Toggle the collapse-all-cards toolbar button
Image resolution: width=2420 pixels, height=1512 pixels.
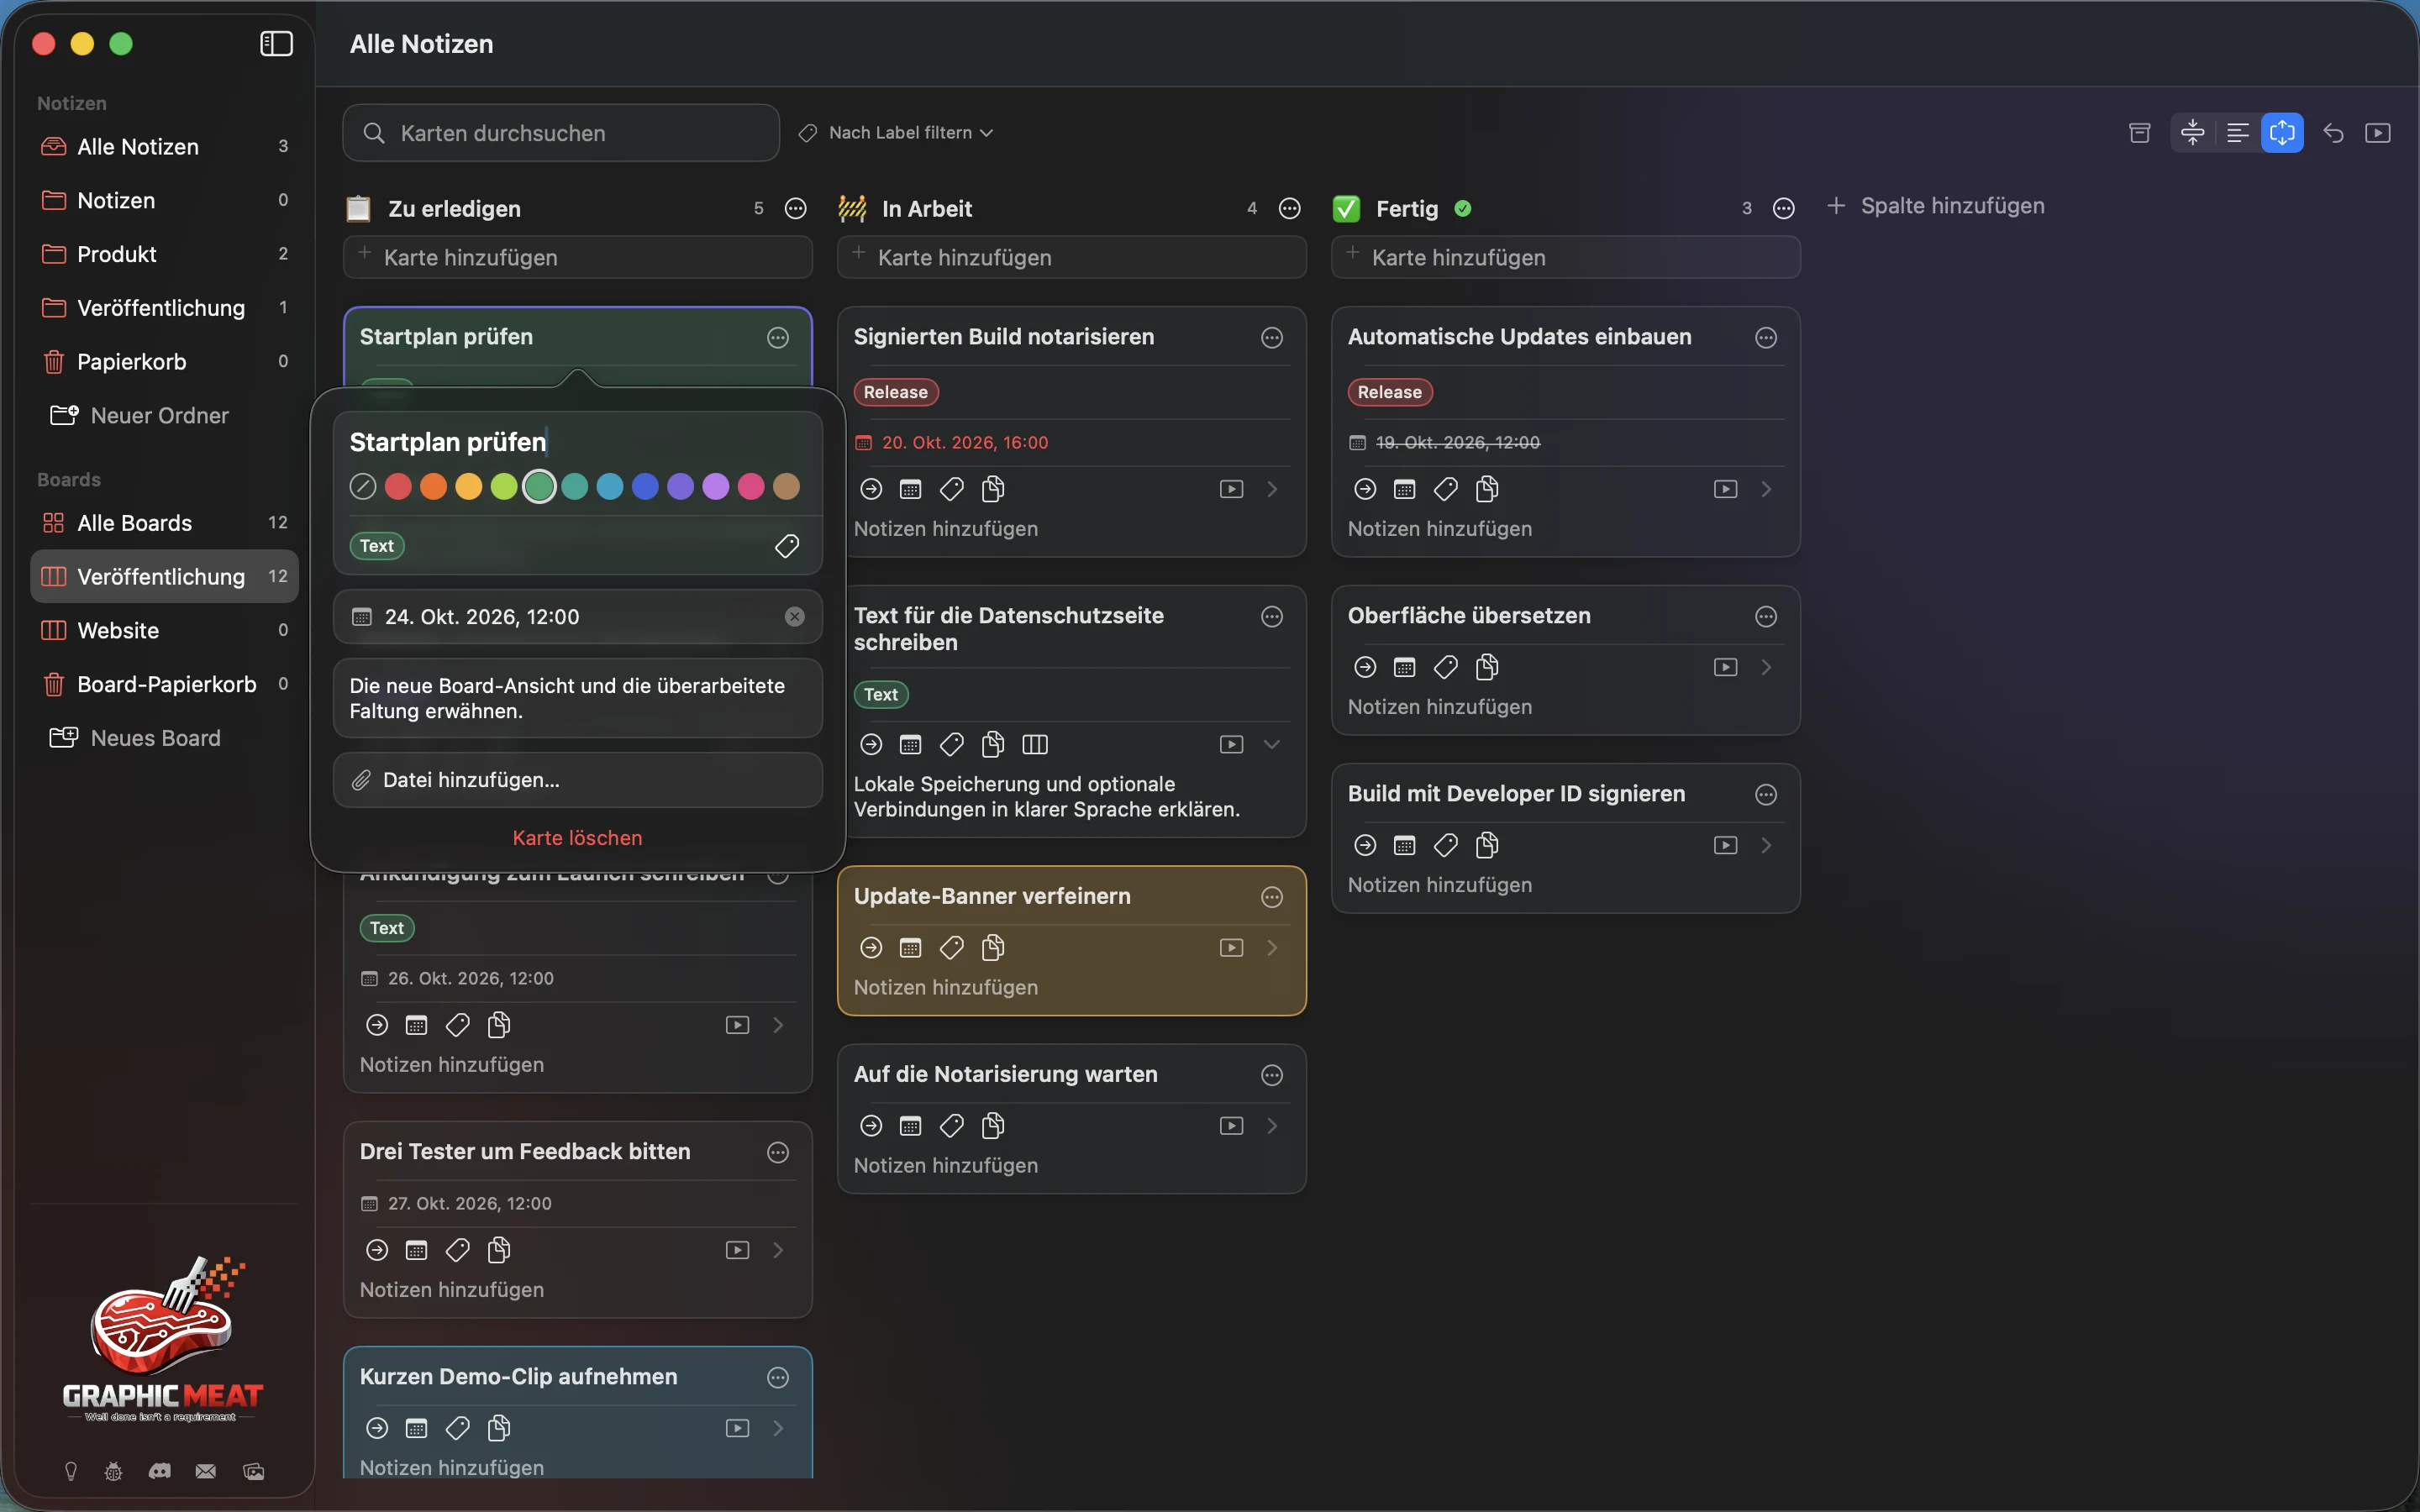(2193, 133)
